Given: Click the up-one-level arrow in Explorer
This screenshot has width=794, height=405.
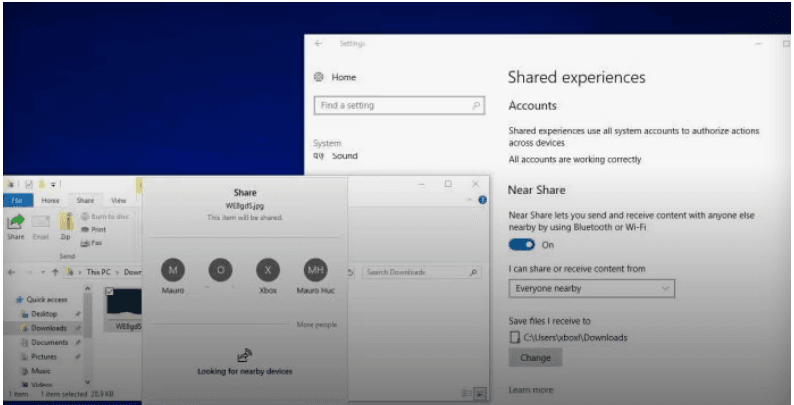Looking at the screenshot, I should point(55,272).
